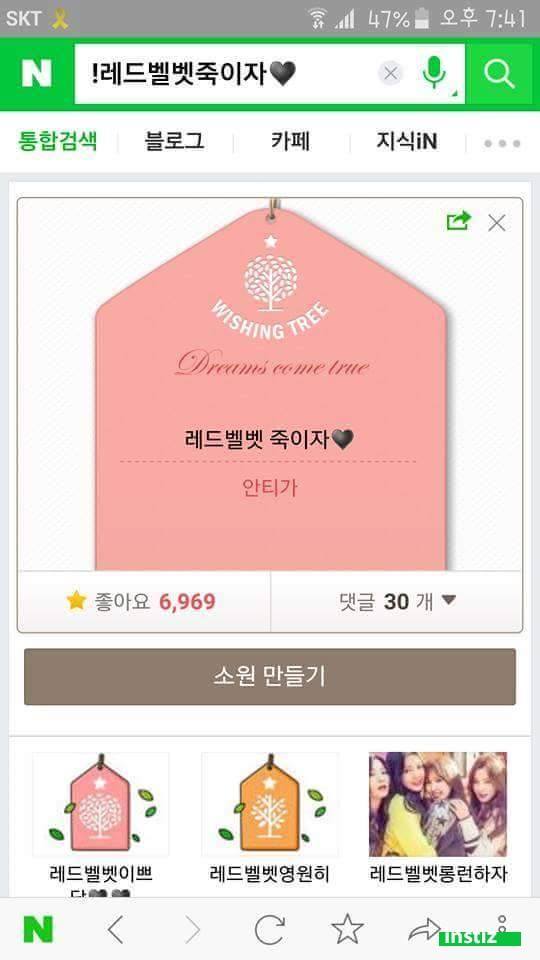Clear the search text with X icon
This screenshot has height=960, width=540.
tap(391, 74)
